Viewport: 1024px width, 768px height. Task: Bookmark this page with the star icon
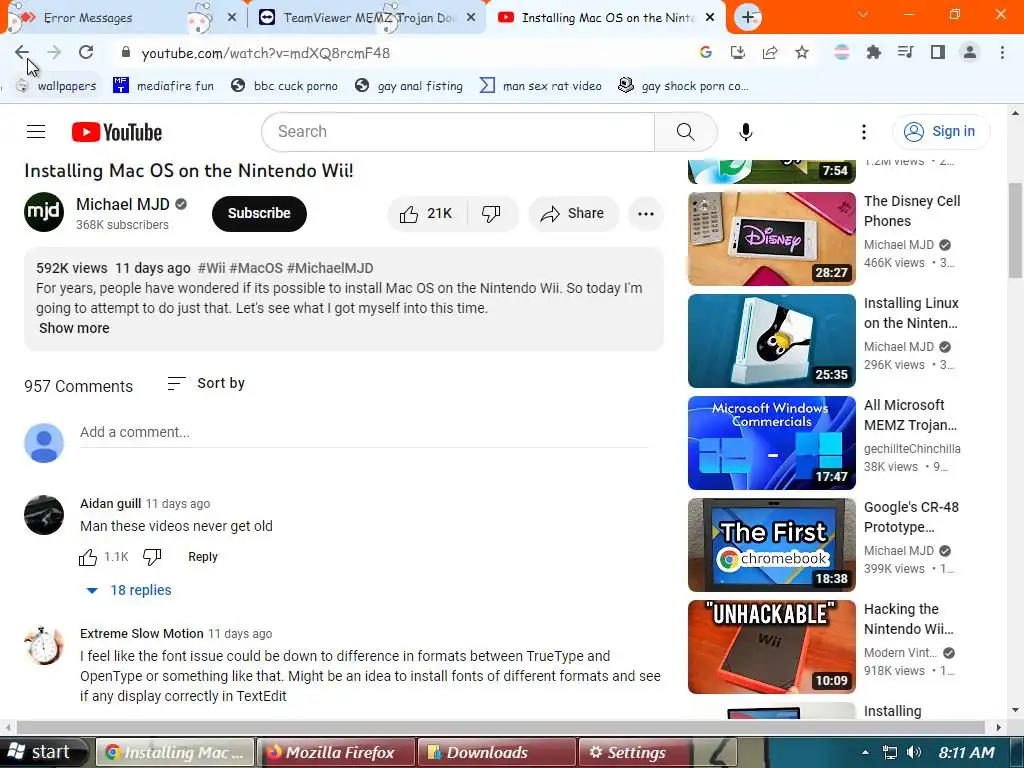coord(802,52)
